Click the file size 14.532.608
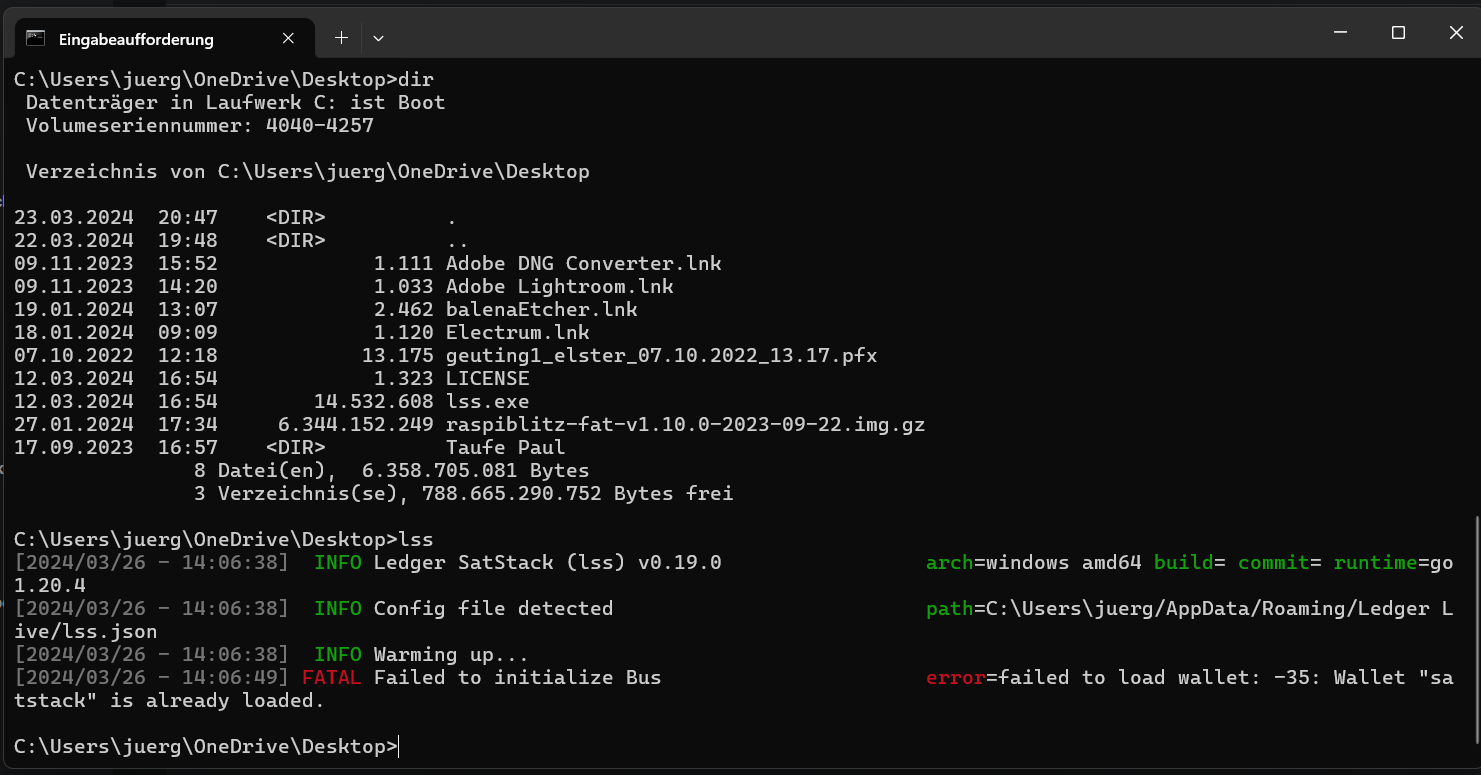 click(374, 402)
